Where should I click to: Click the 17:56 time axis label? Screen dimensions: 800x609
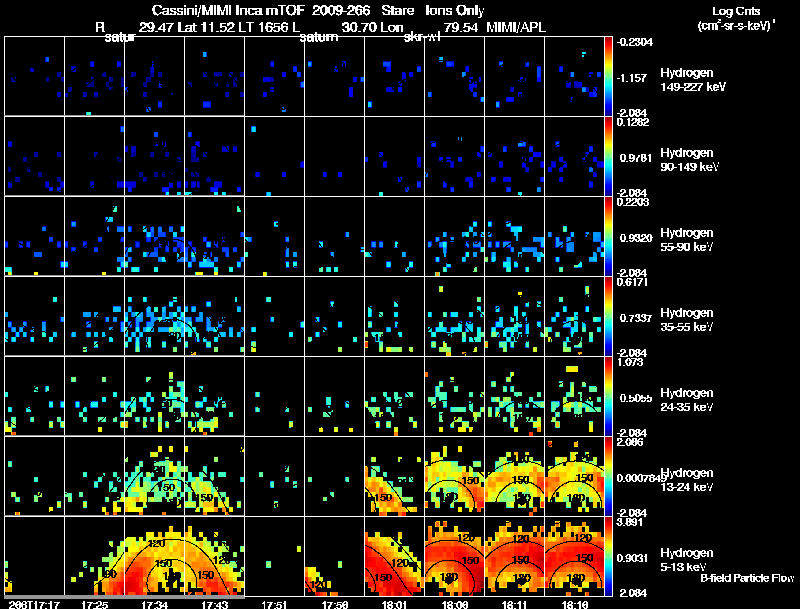tap(335, 605)
